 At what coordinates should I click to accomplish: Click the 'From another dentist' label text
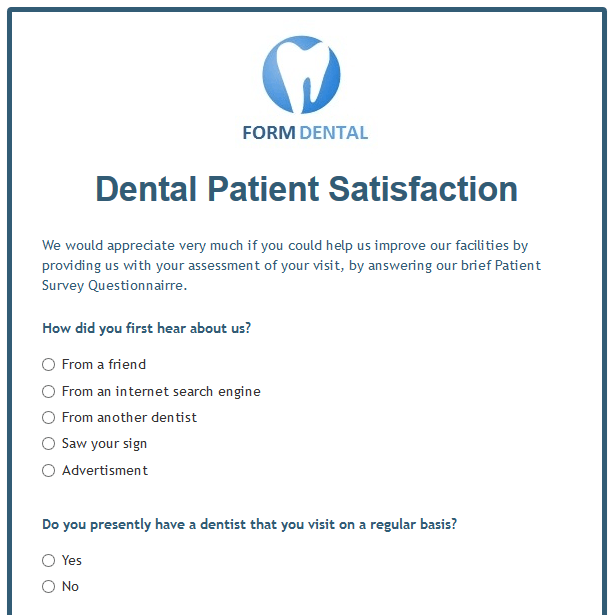129,418
